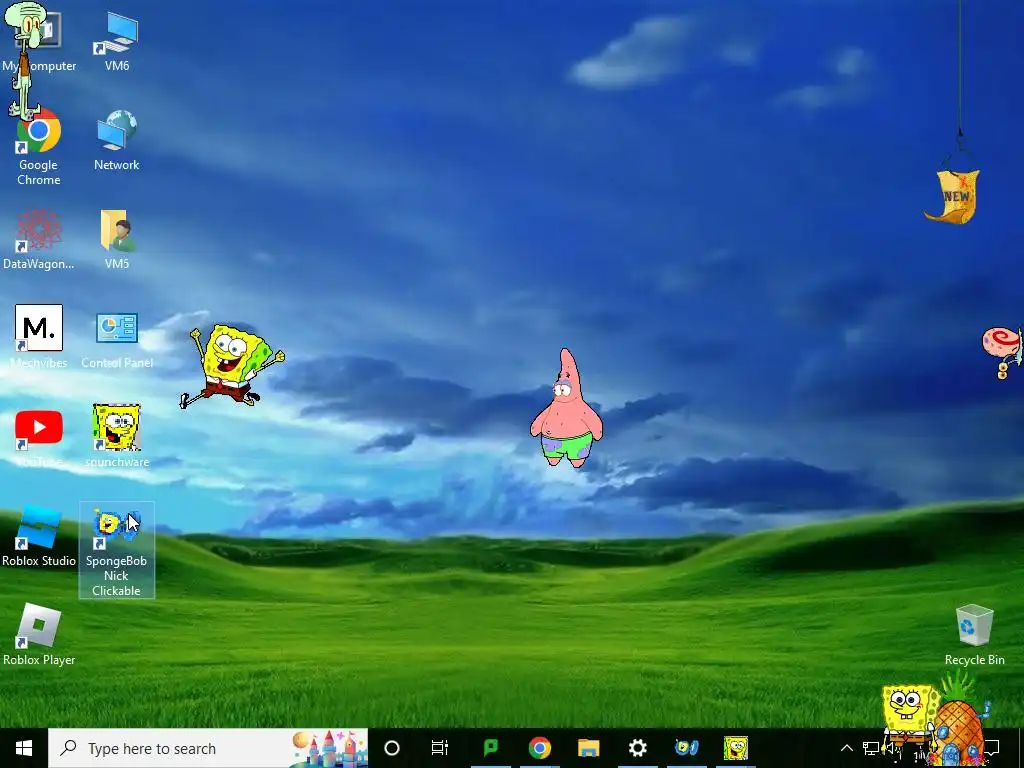Open the YouTube desktop shortcut

[x=39, y=438]
